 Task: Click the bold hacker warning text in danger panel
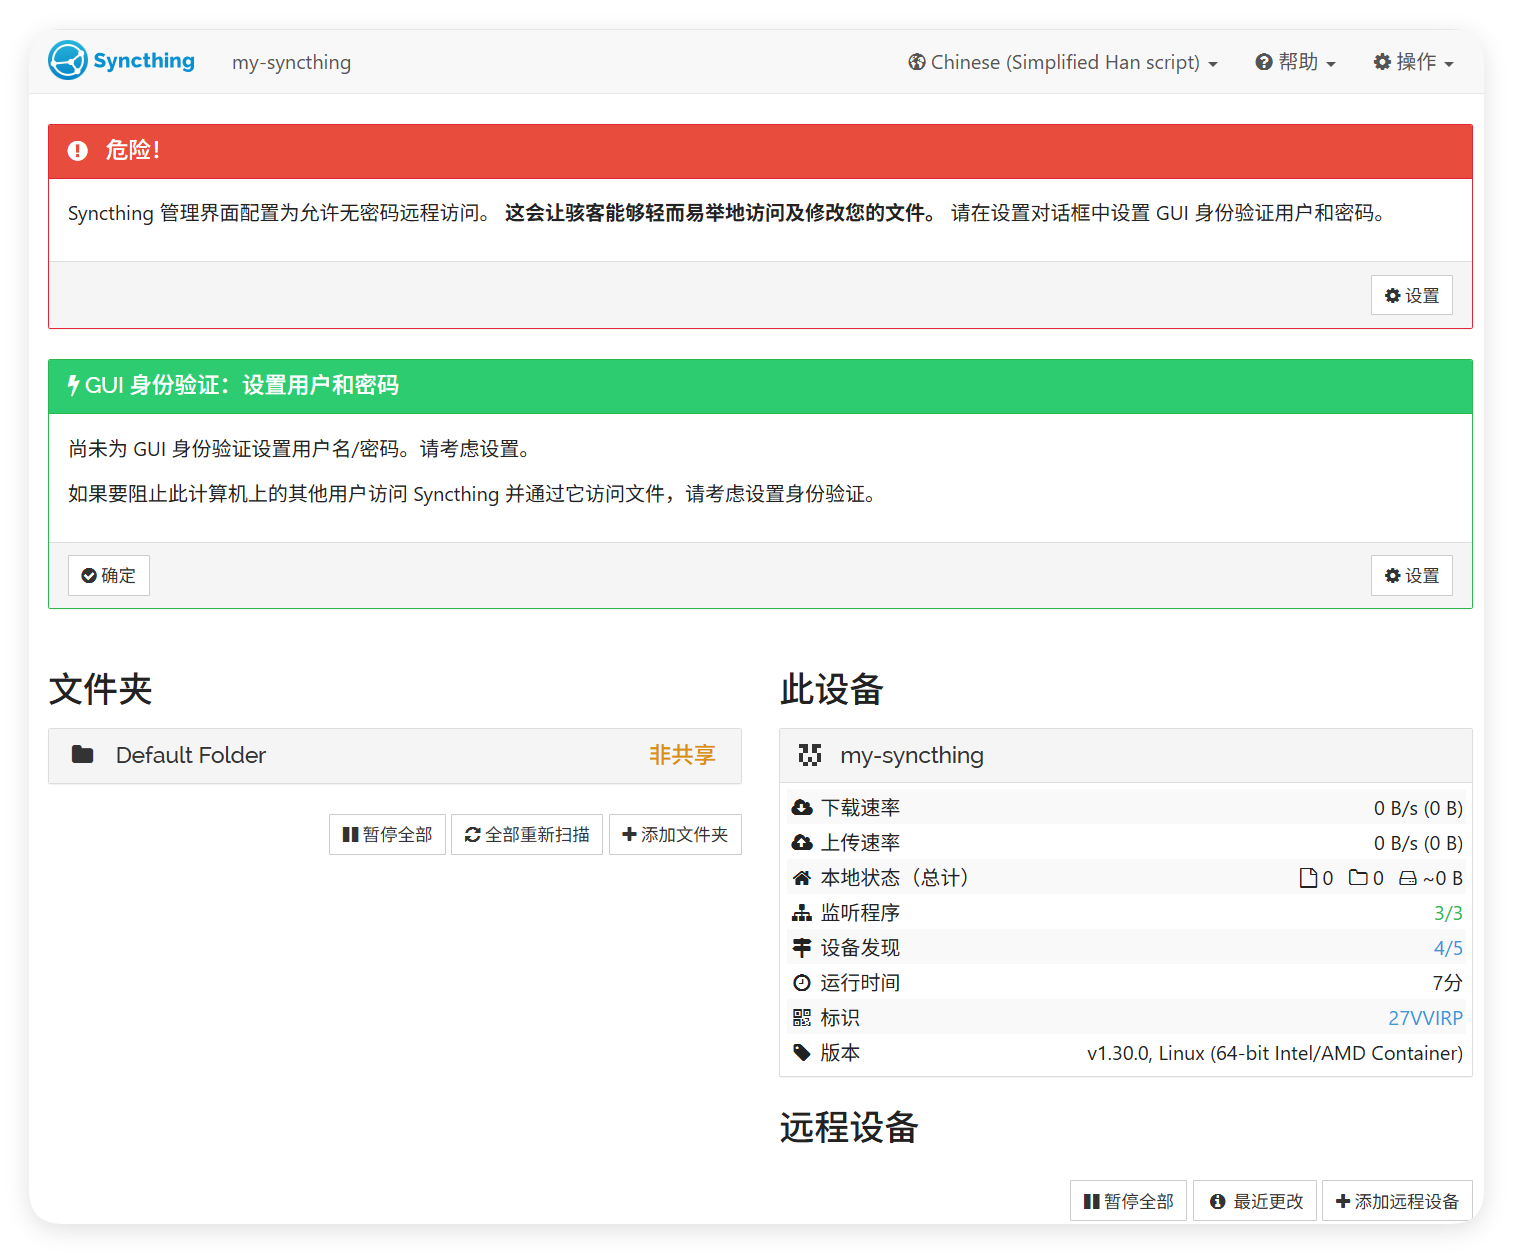721,213
